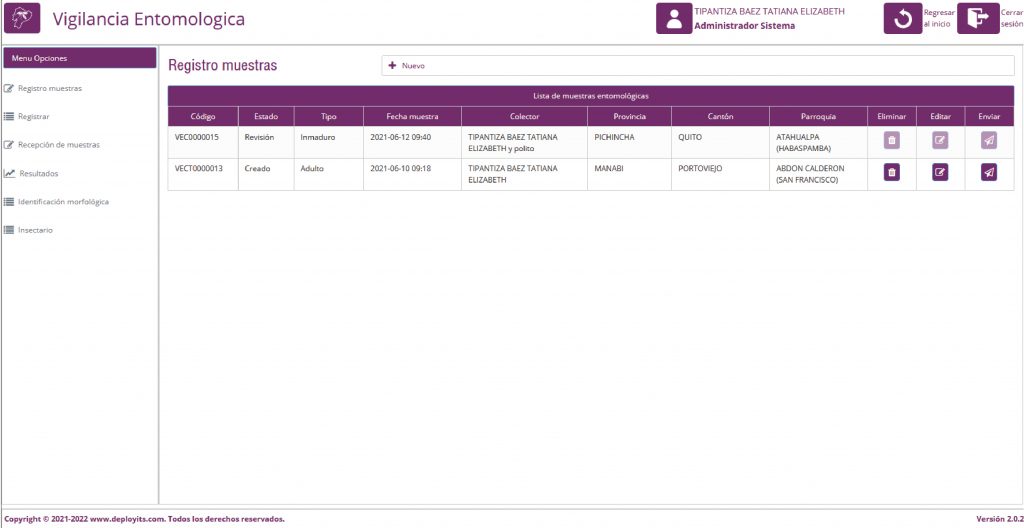Image resolution: width=1024 pixels, height=528 pixels.
Task: Open Registro muestras in sidebar
Action: [49, 89]
